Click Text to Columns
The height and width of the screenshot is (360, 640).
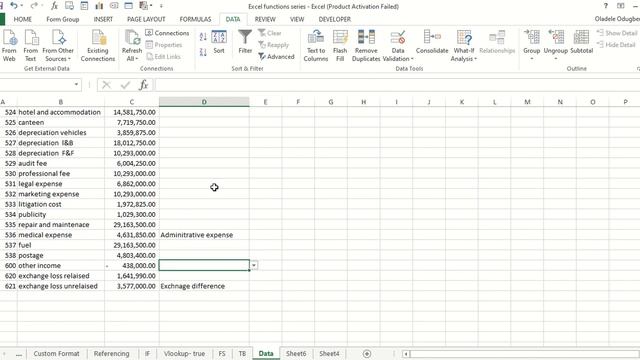tap(316, 46)
